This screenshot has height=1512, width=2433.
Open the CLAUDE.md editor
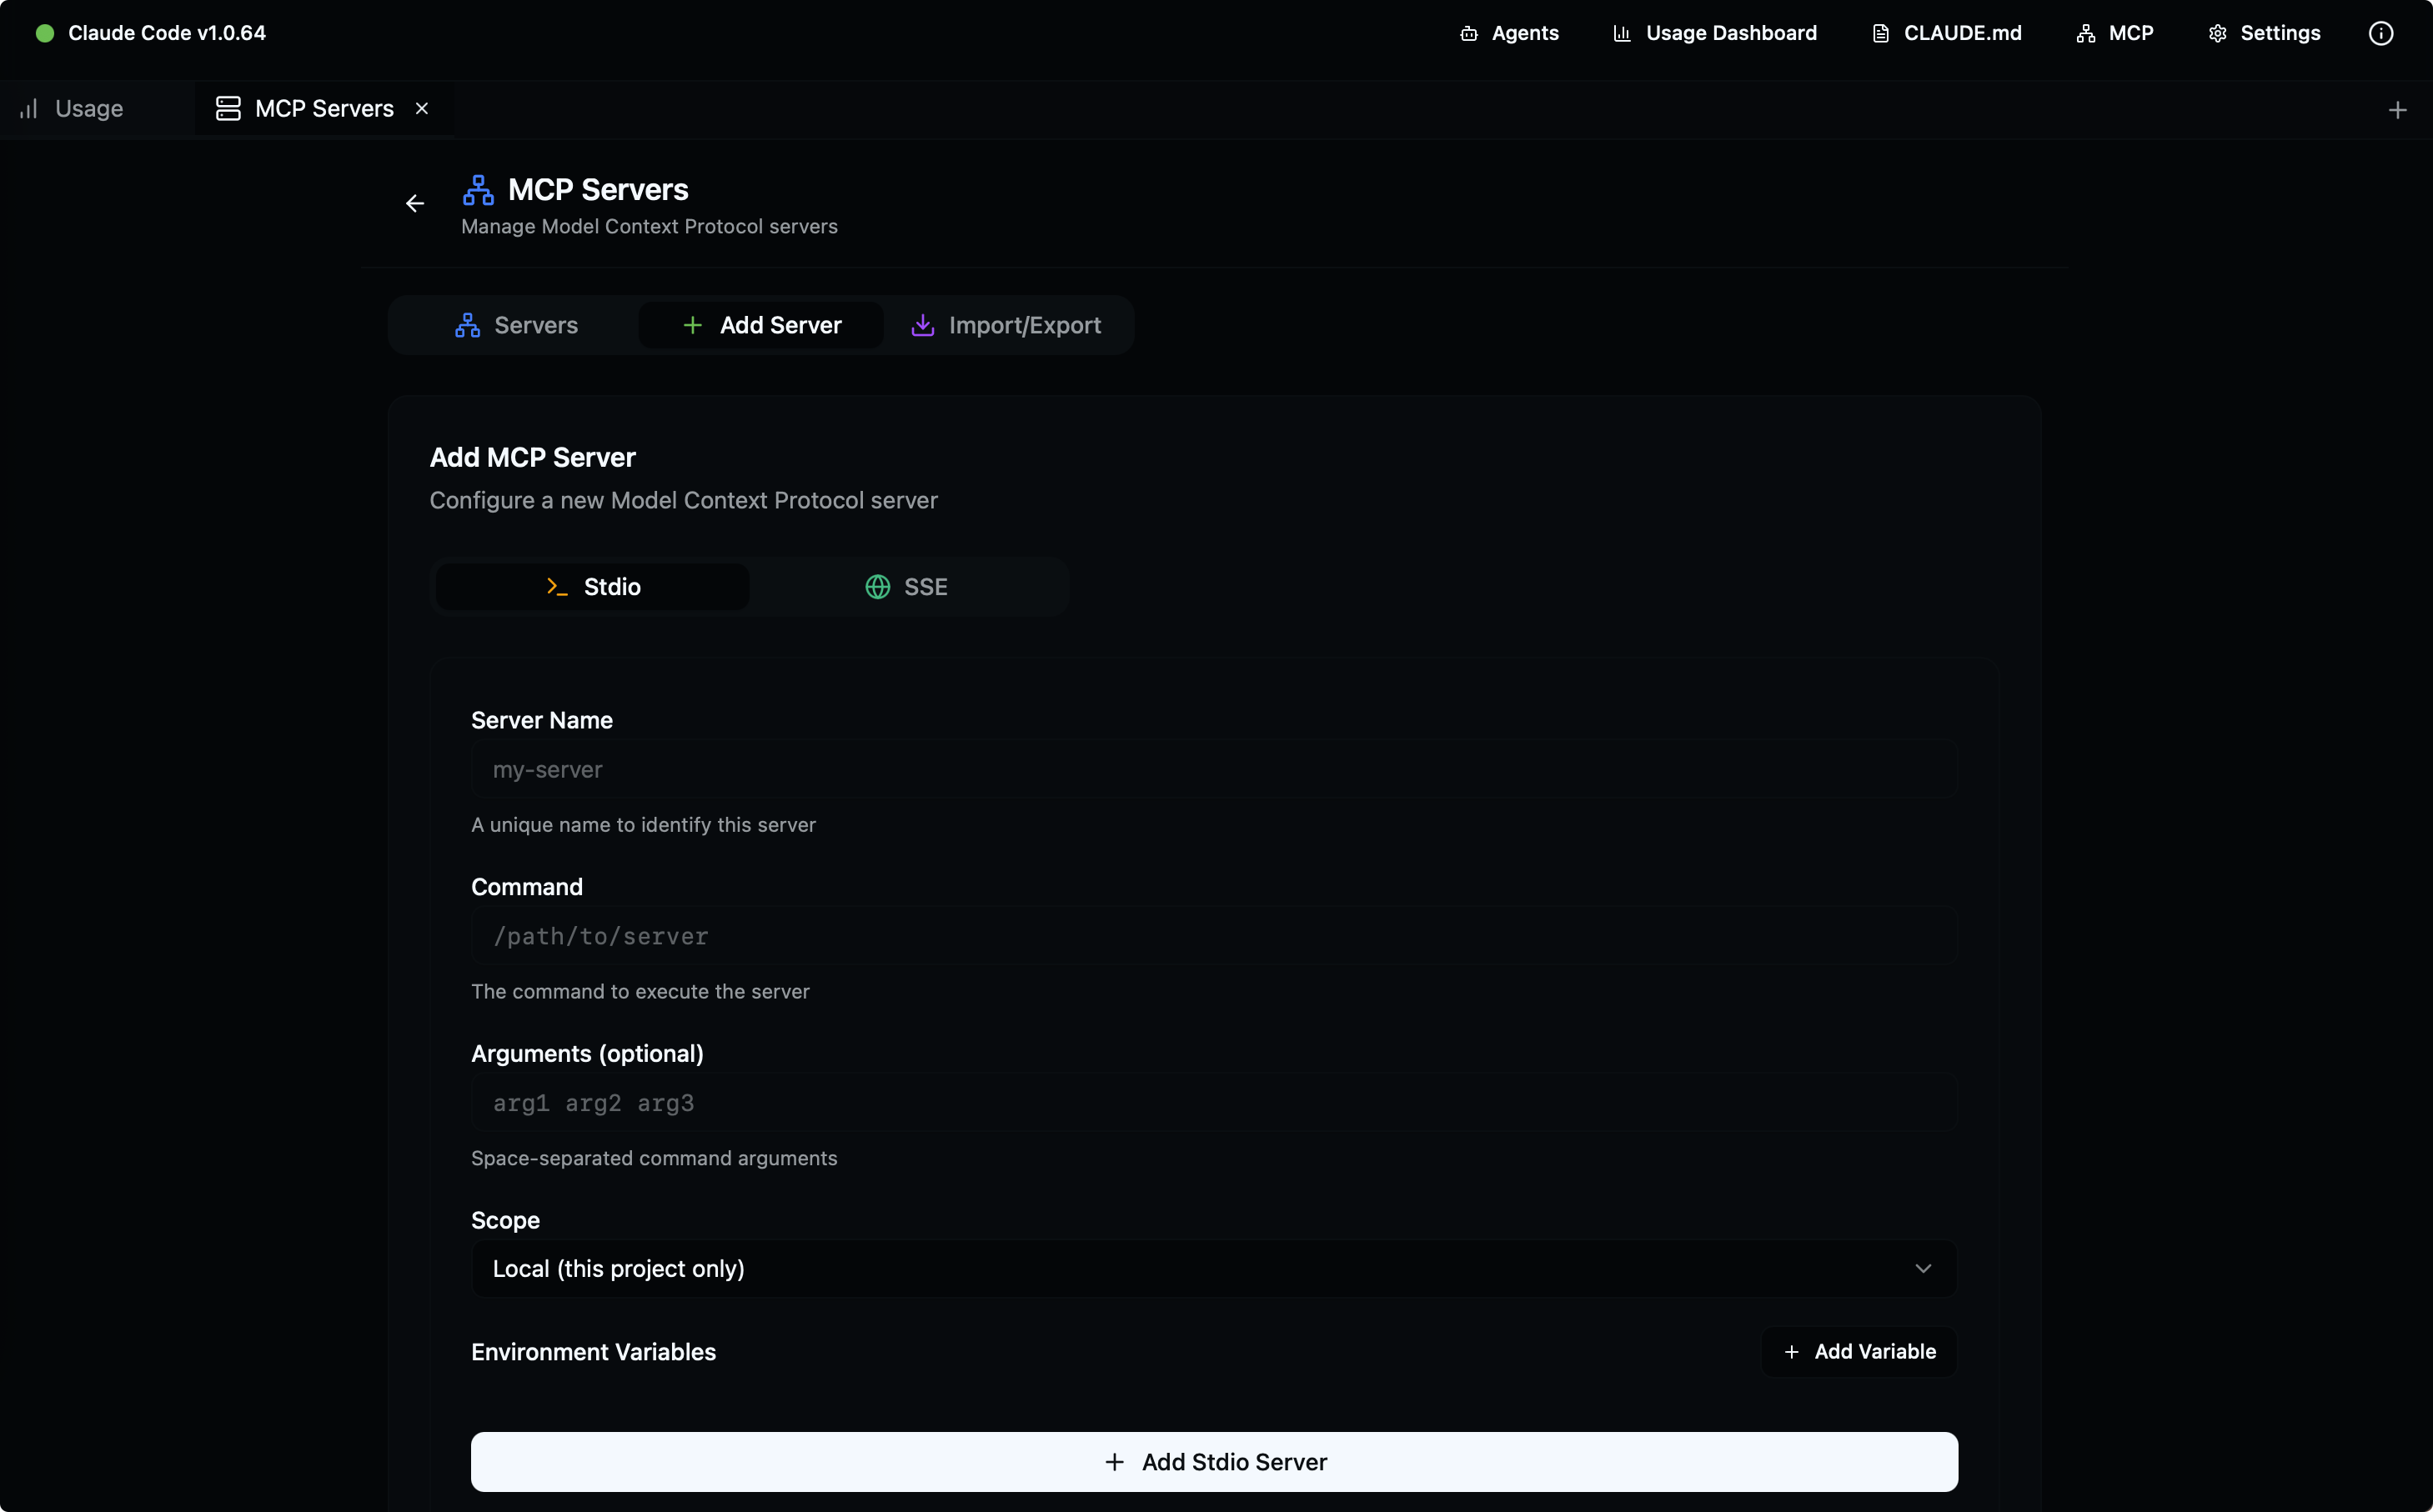pyautogui.click(x=1946, y=33)
